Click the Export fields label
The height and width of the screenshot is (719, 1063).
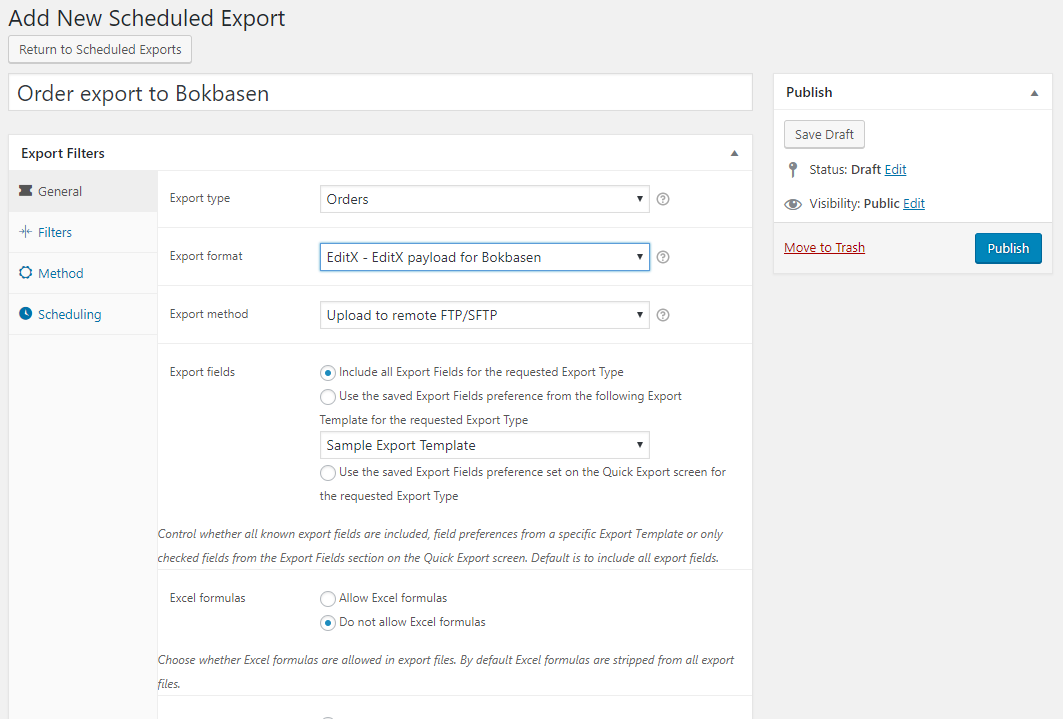(202, 372)
